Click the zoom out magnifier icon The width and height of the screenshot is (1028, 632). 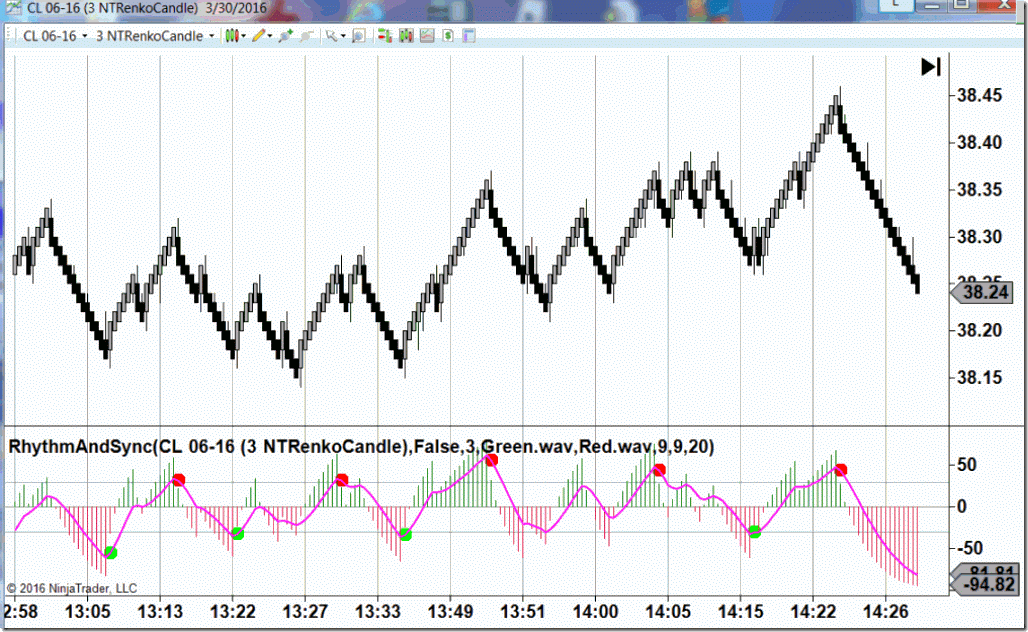306,36
